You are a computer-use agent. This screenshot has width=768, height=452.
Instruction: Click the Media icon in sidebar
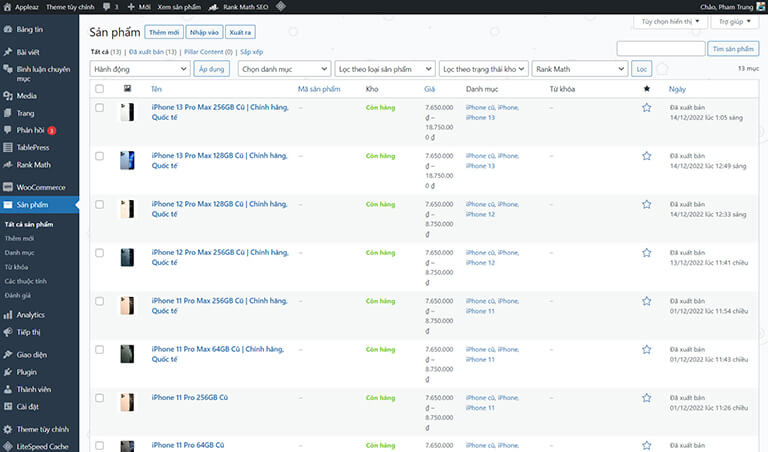coord(8,96)
